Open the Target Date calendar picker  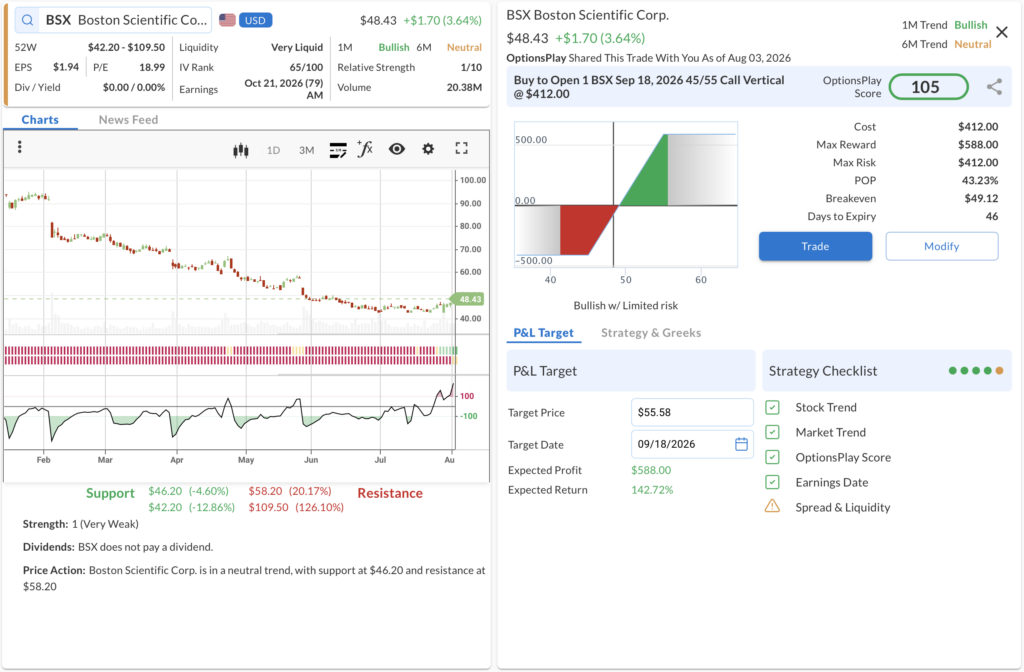741,444
